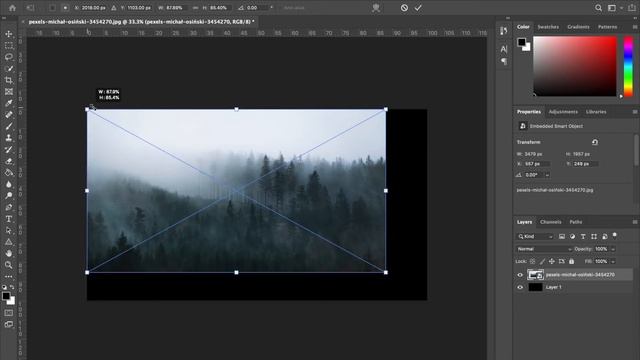
Task: Toggle lock all padlock icon
Action: 571,261
